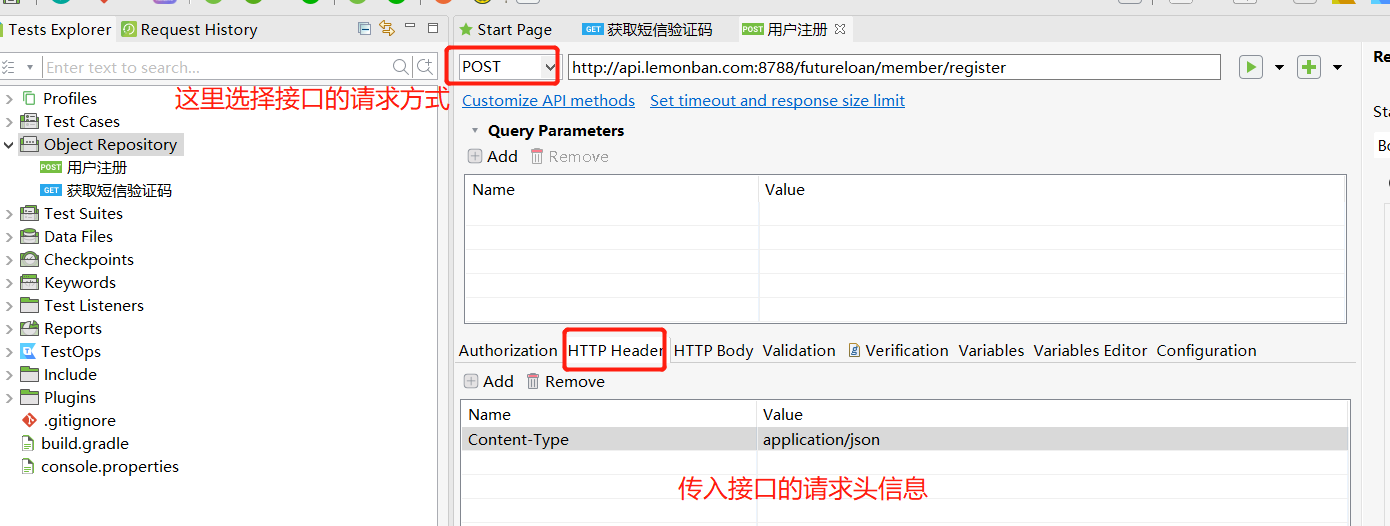1390x526 pixels.
Task: Select the Content-Type header name cell
Action: (x=609, y=439)
